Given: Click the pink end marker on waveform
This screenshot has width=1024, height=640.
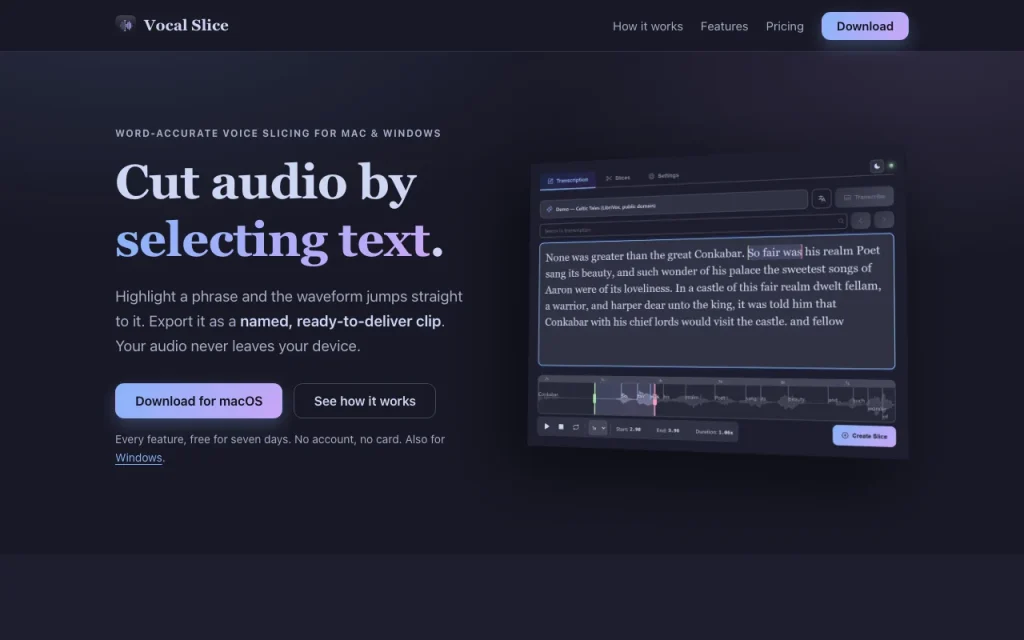Looking at the screenshot, I should 654,400.
